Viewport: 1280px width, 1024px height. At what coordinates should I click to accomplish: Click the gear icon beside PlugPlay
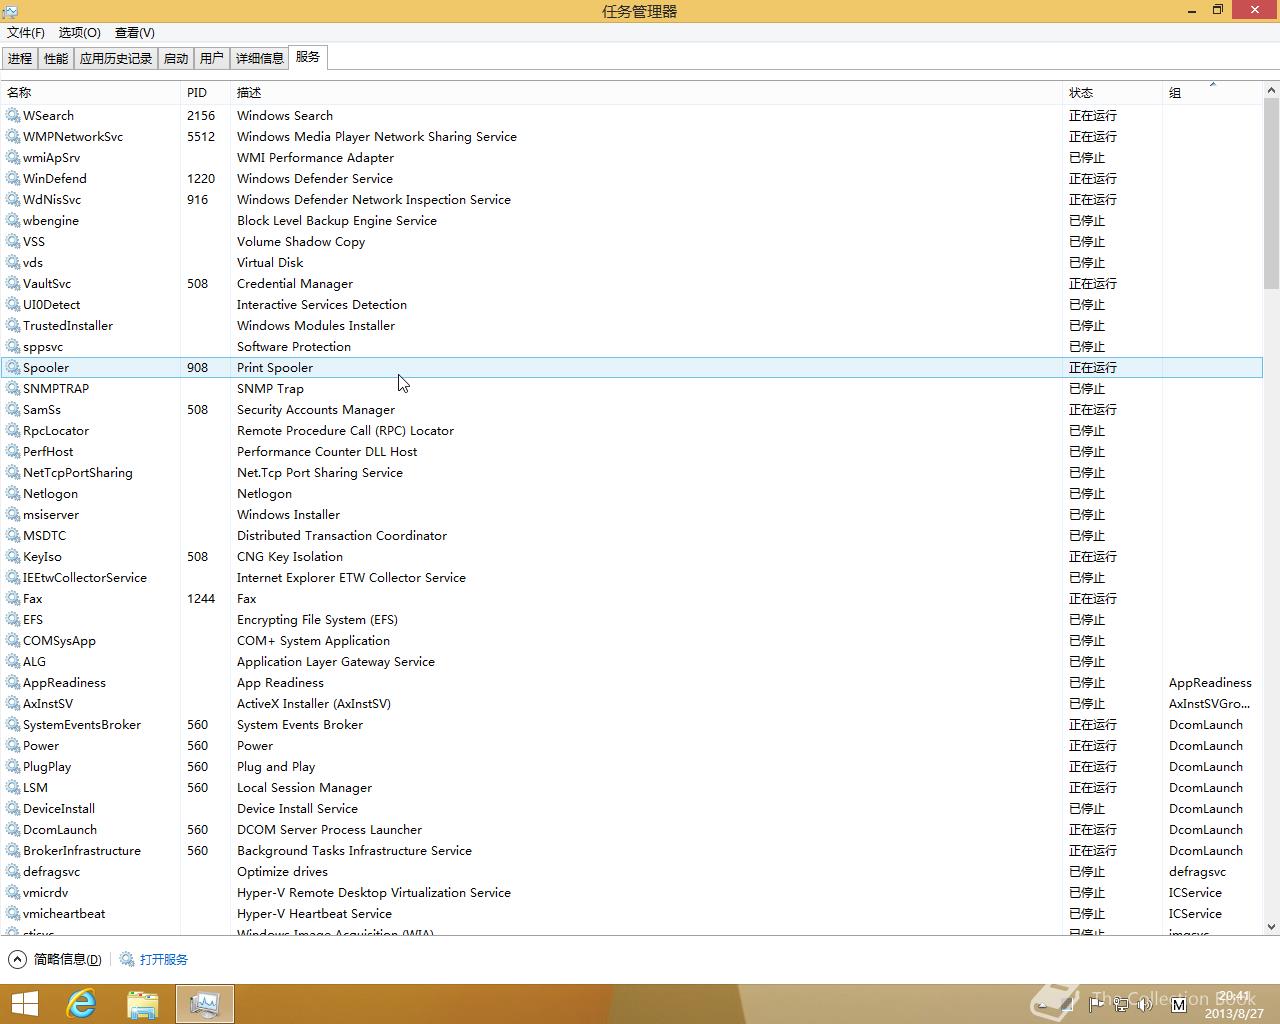point(13,767)
